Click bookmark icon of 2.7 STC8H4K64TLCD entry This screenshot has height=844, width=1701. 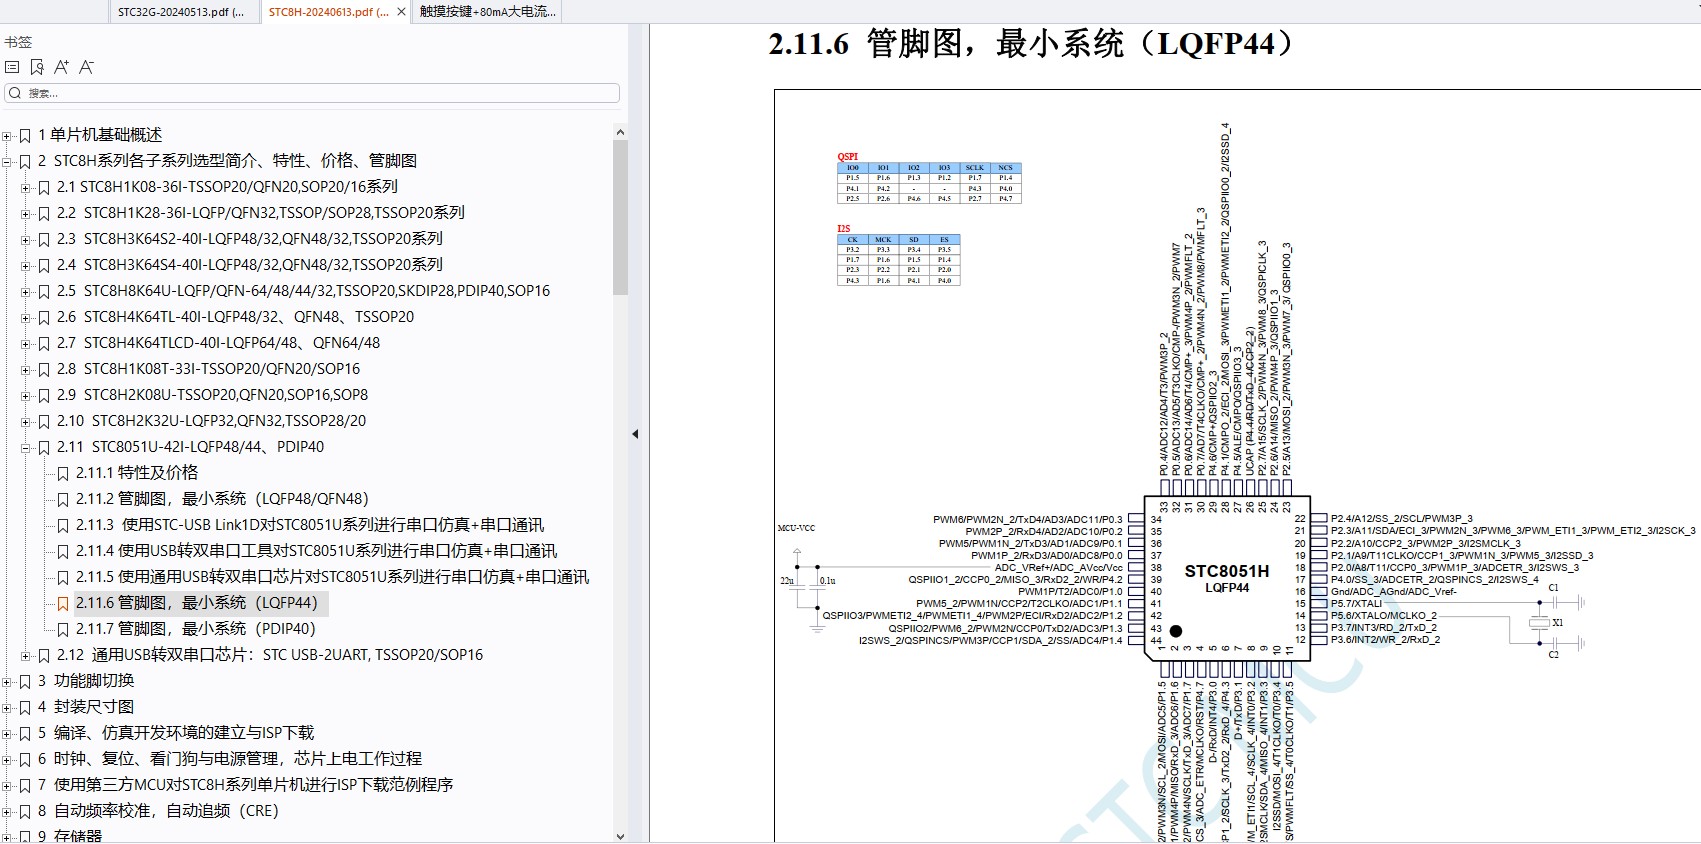click(44, 343)
